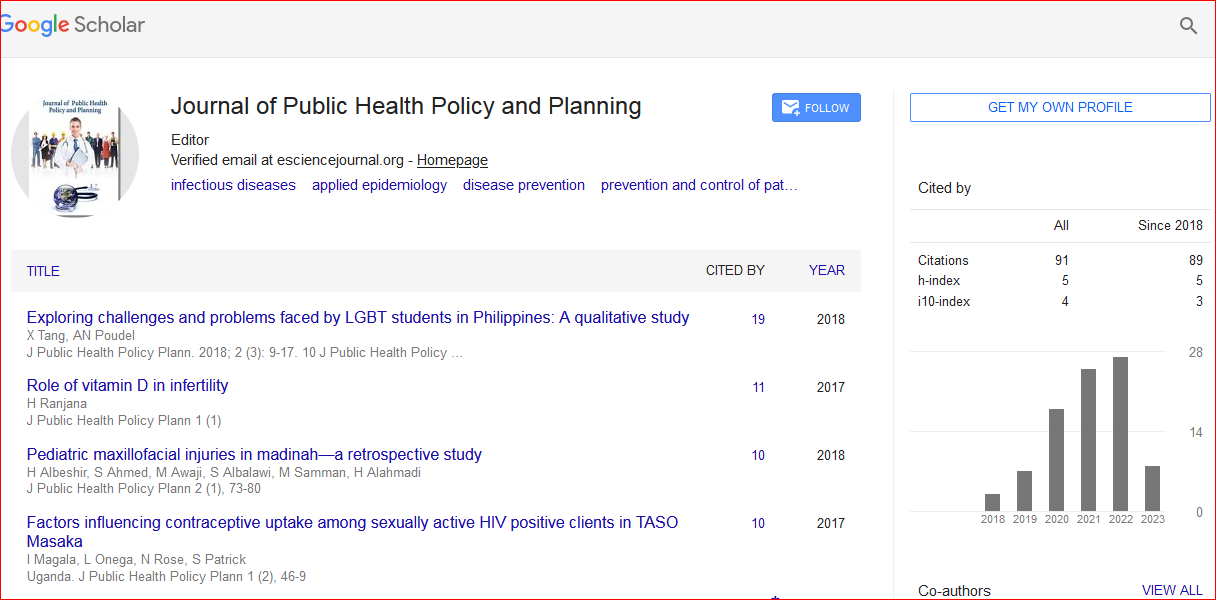Open the Homepage link
Screen dimensions: 1216x600
pyautogui.click(x=452, y=160)
